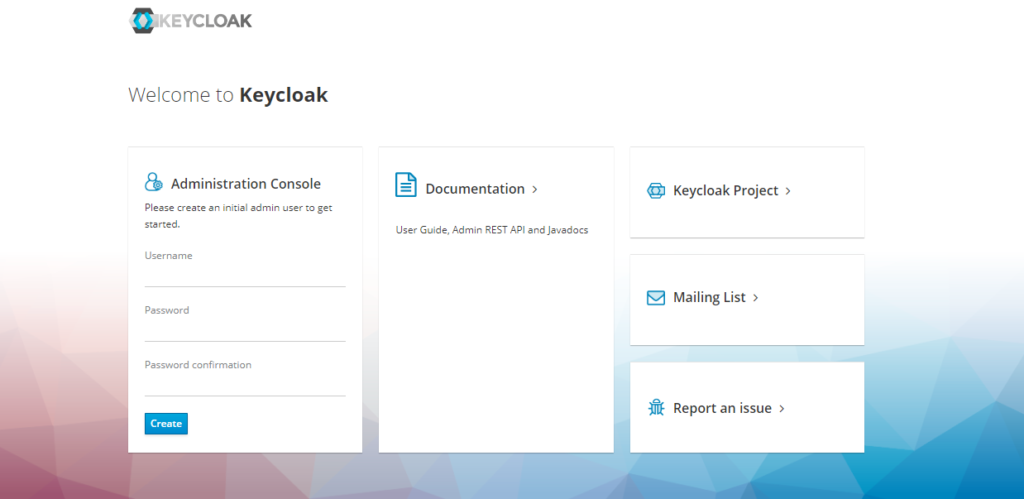Click 'User Guide, Admin REST API and Javadocs' text
The width and height of the screenshot is (1024, 499).
(x=492, y=230)
